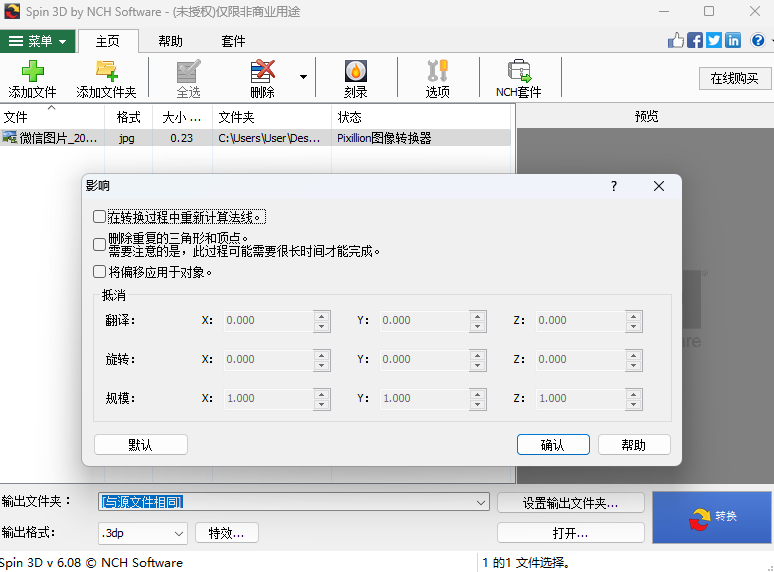Share via the Facebook icon

click(x=695, y=40)
